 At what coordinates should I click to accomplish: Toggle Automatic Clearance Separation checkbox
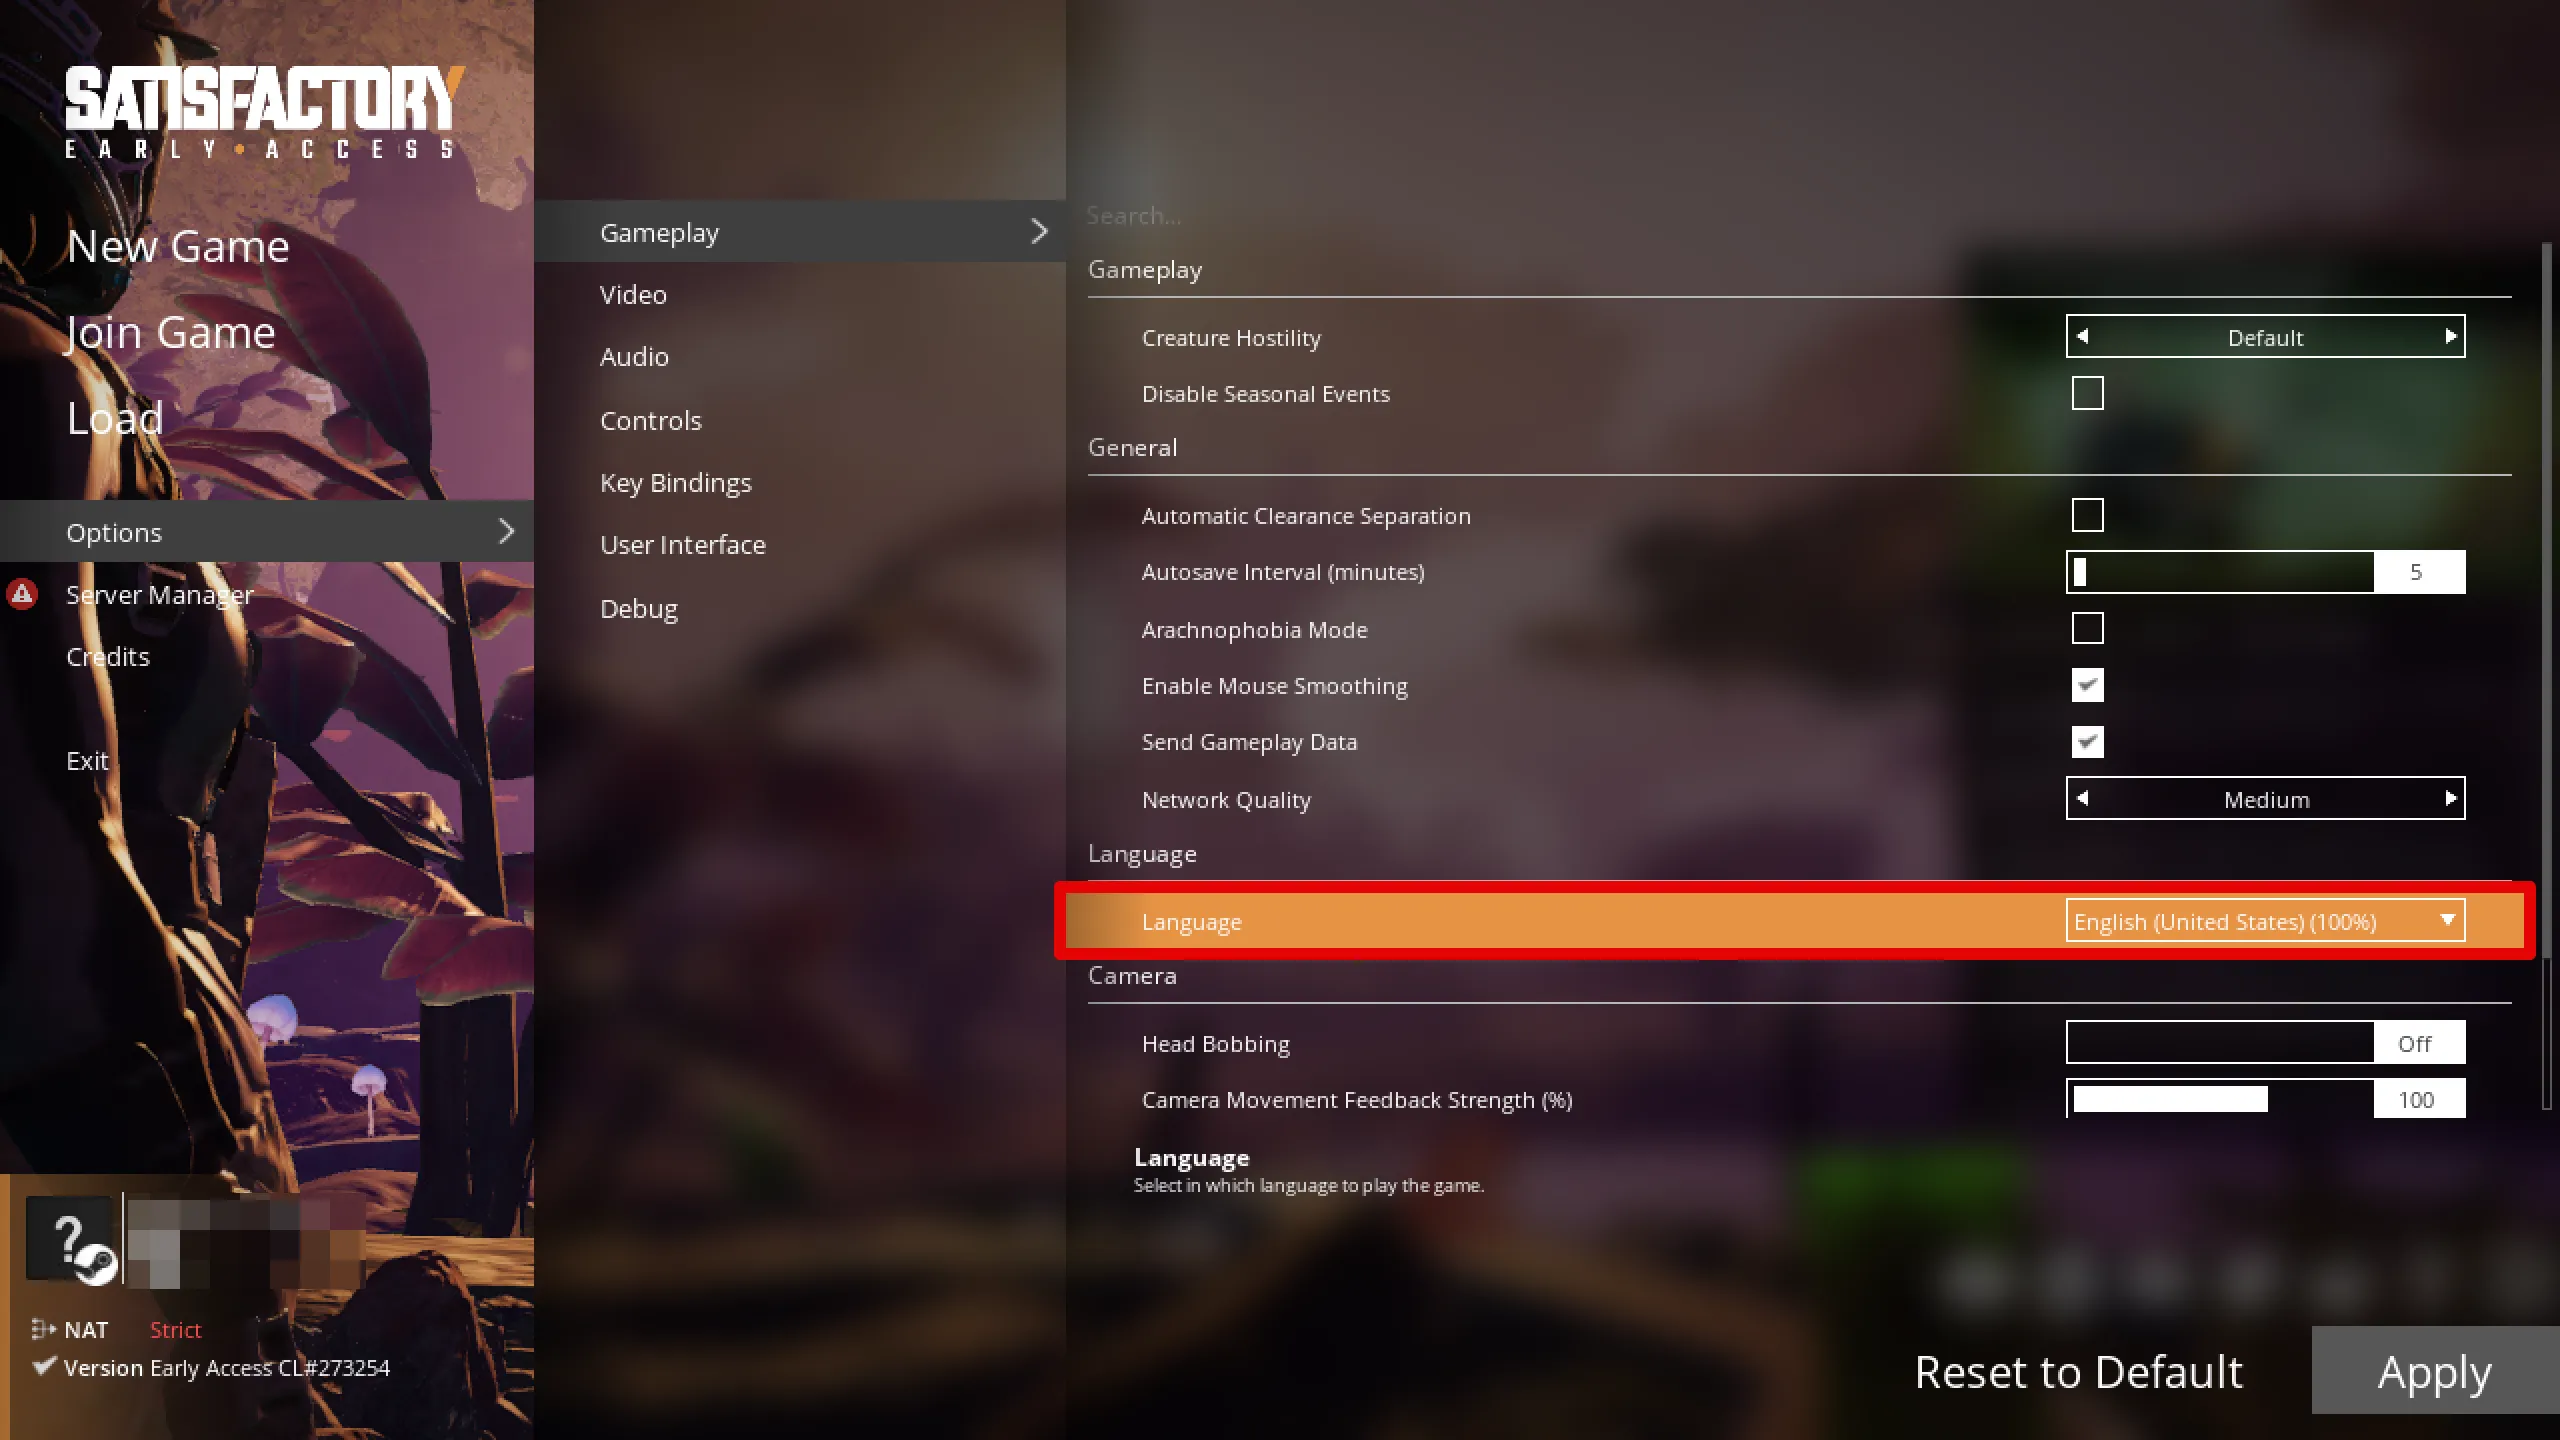(x=2087, y=513)
